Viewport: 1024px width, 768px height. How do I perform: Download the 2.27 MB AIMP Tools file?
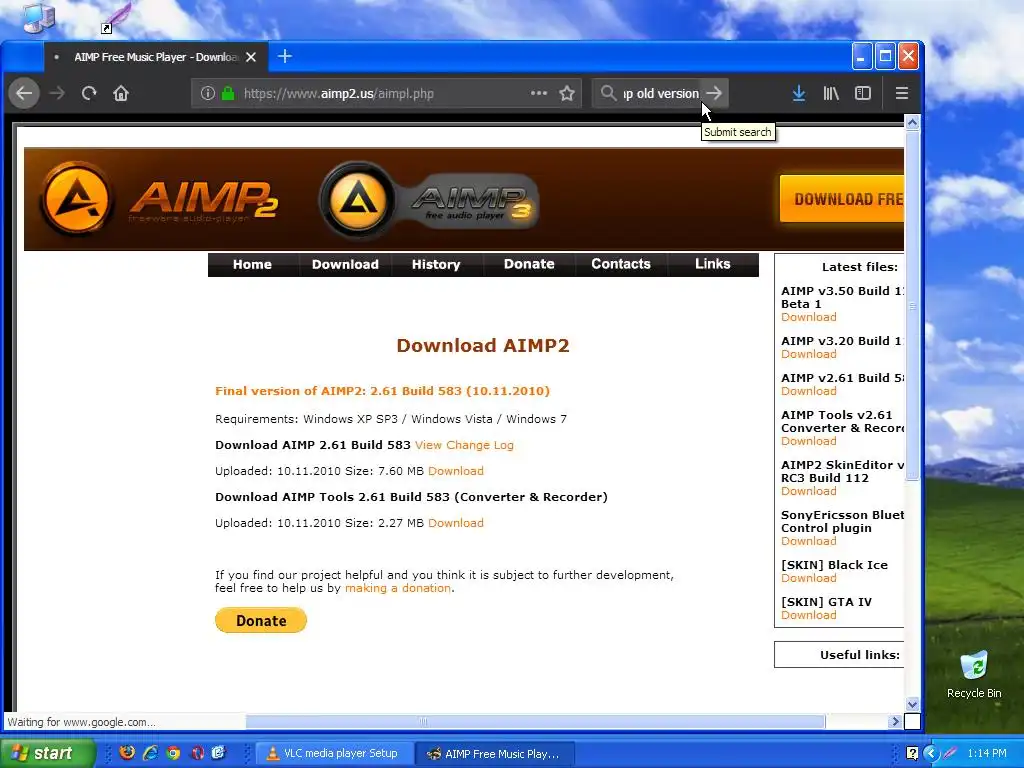click(x=456, y=524)
